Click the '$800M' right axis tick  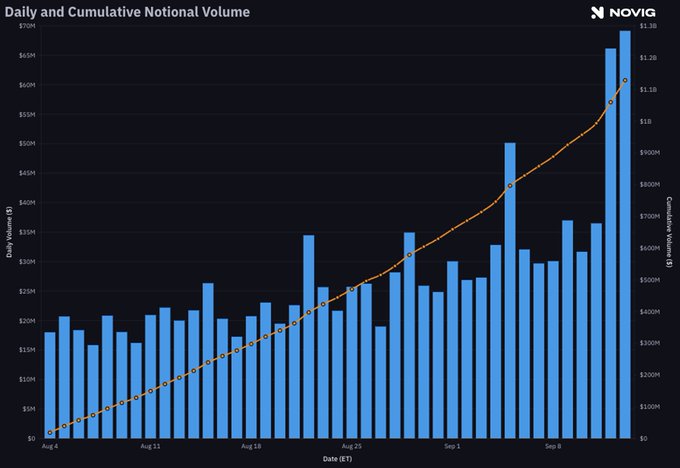(x=650, y=184)
